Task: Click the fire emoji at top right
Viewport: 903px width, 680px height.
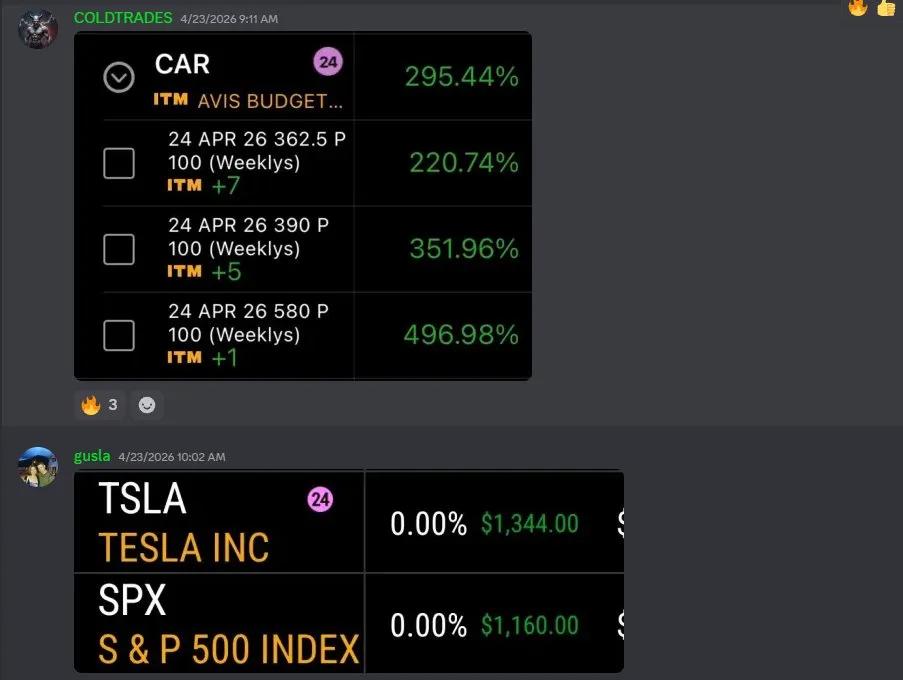Action: [x=858, y=7]
